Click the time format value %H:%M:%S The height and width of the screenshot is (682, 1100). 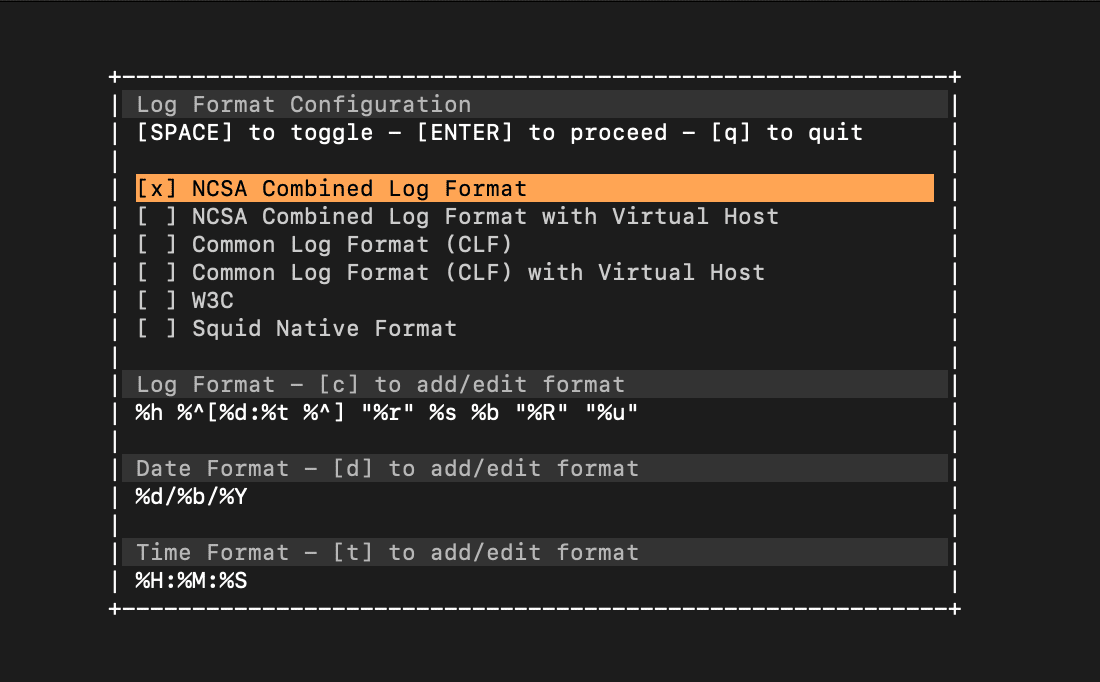[192, 581]
